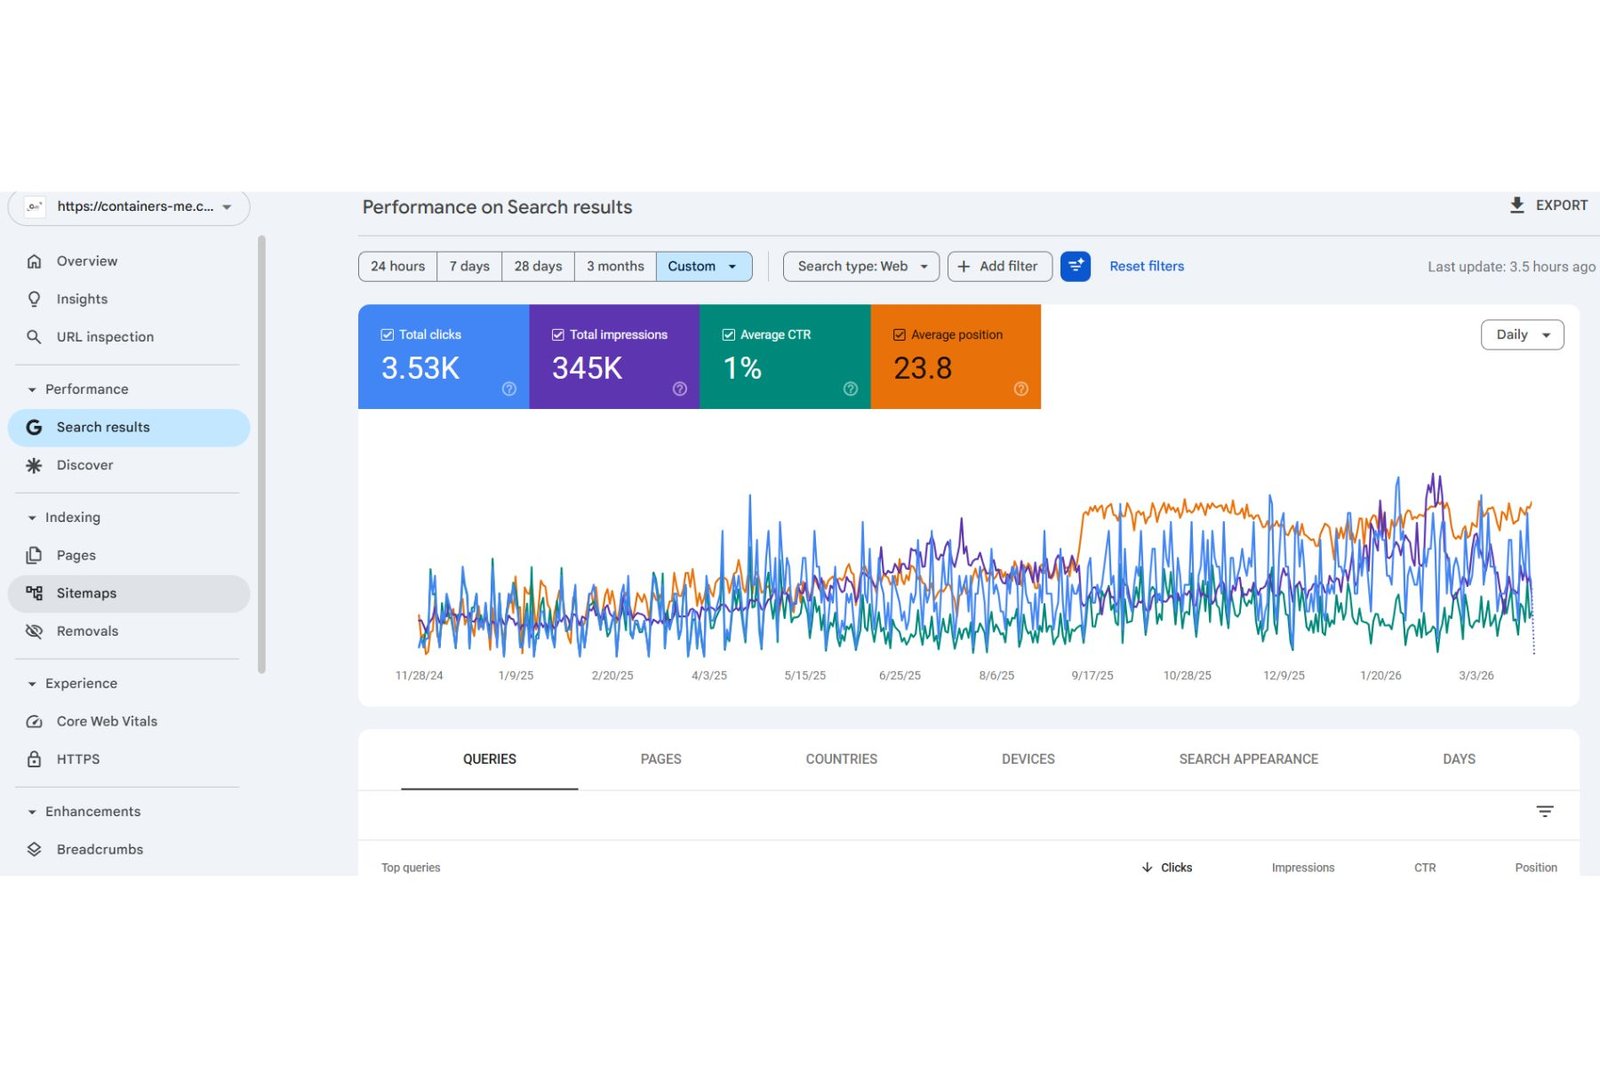Uncheck the Total clicks checkbox

(387, 335)
